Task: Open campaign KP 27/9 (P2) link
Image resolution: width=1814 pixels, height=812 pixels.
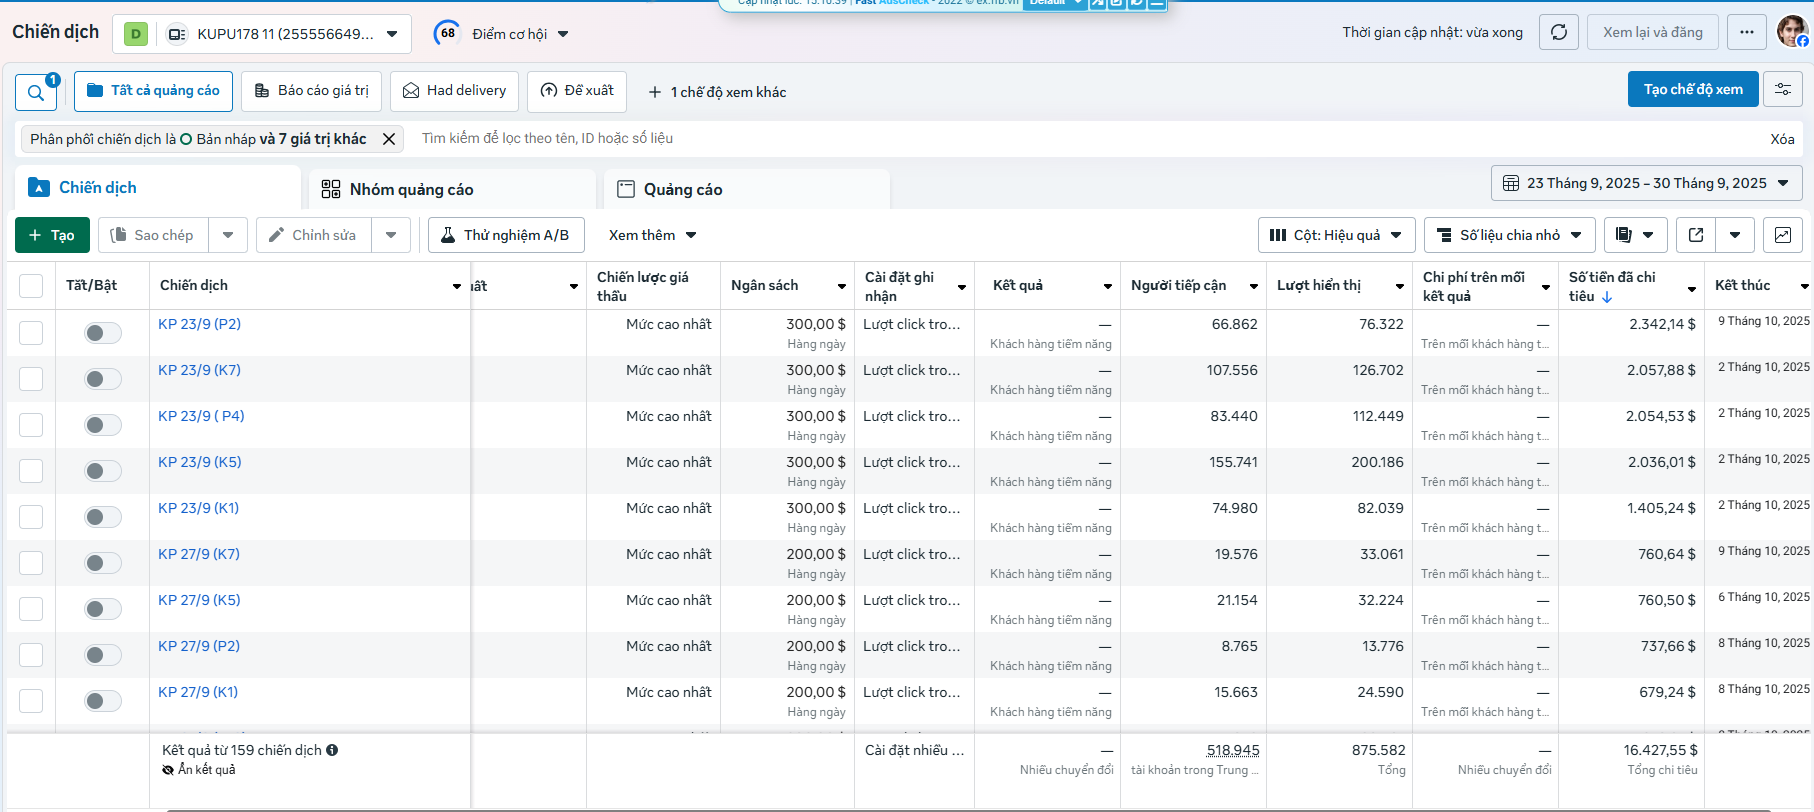Action: tap(199, 646)
